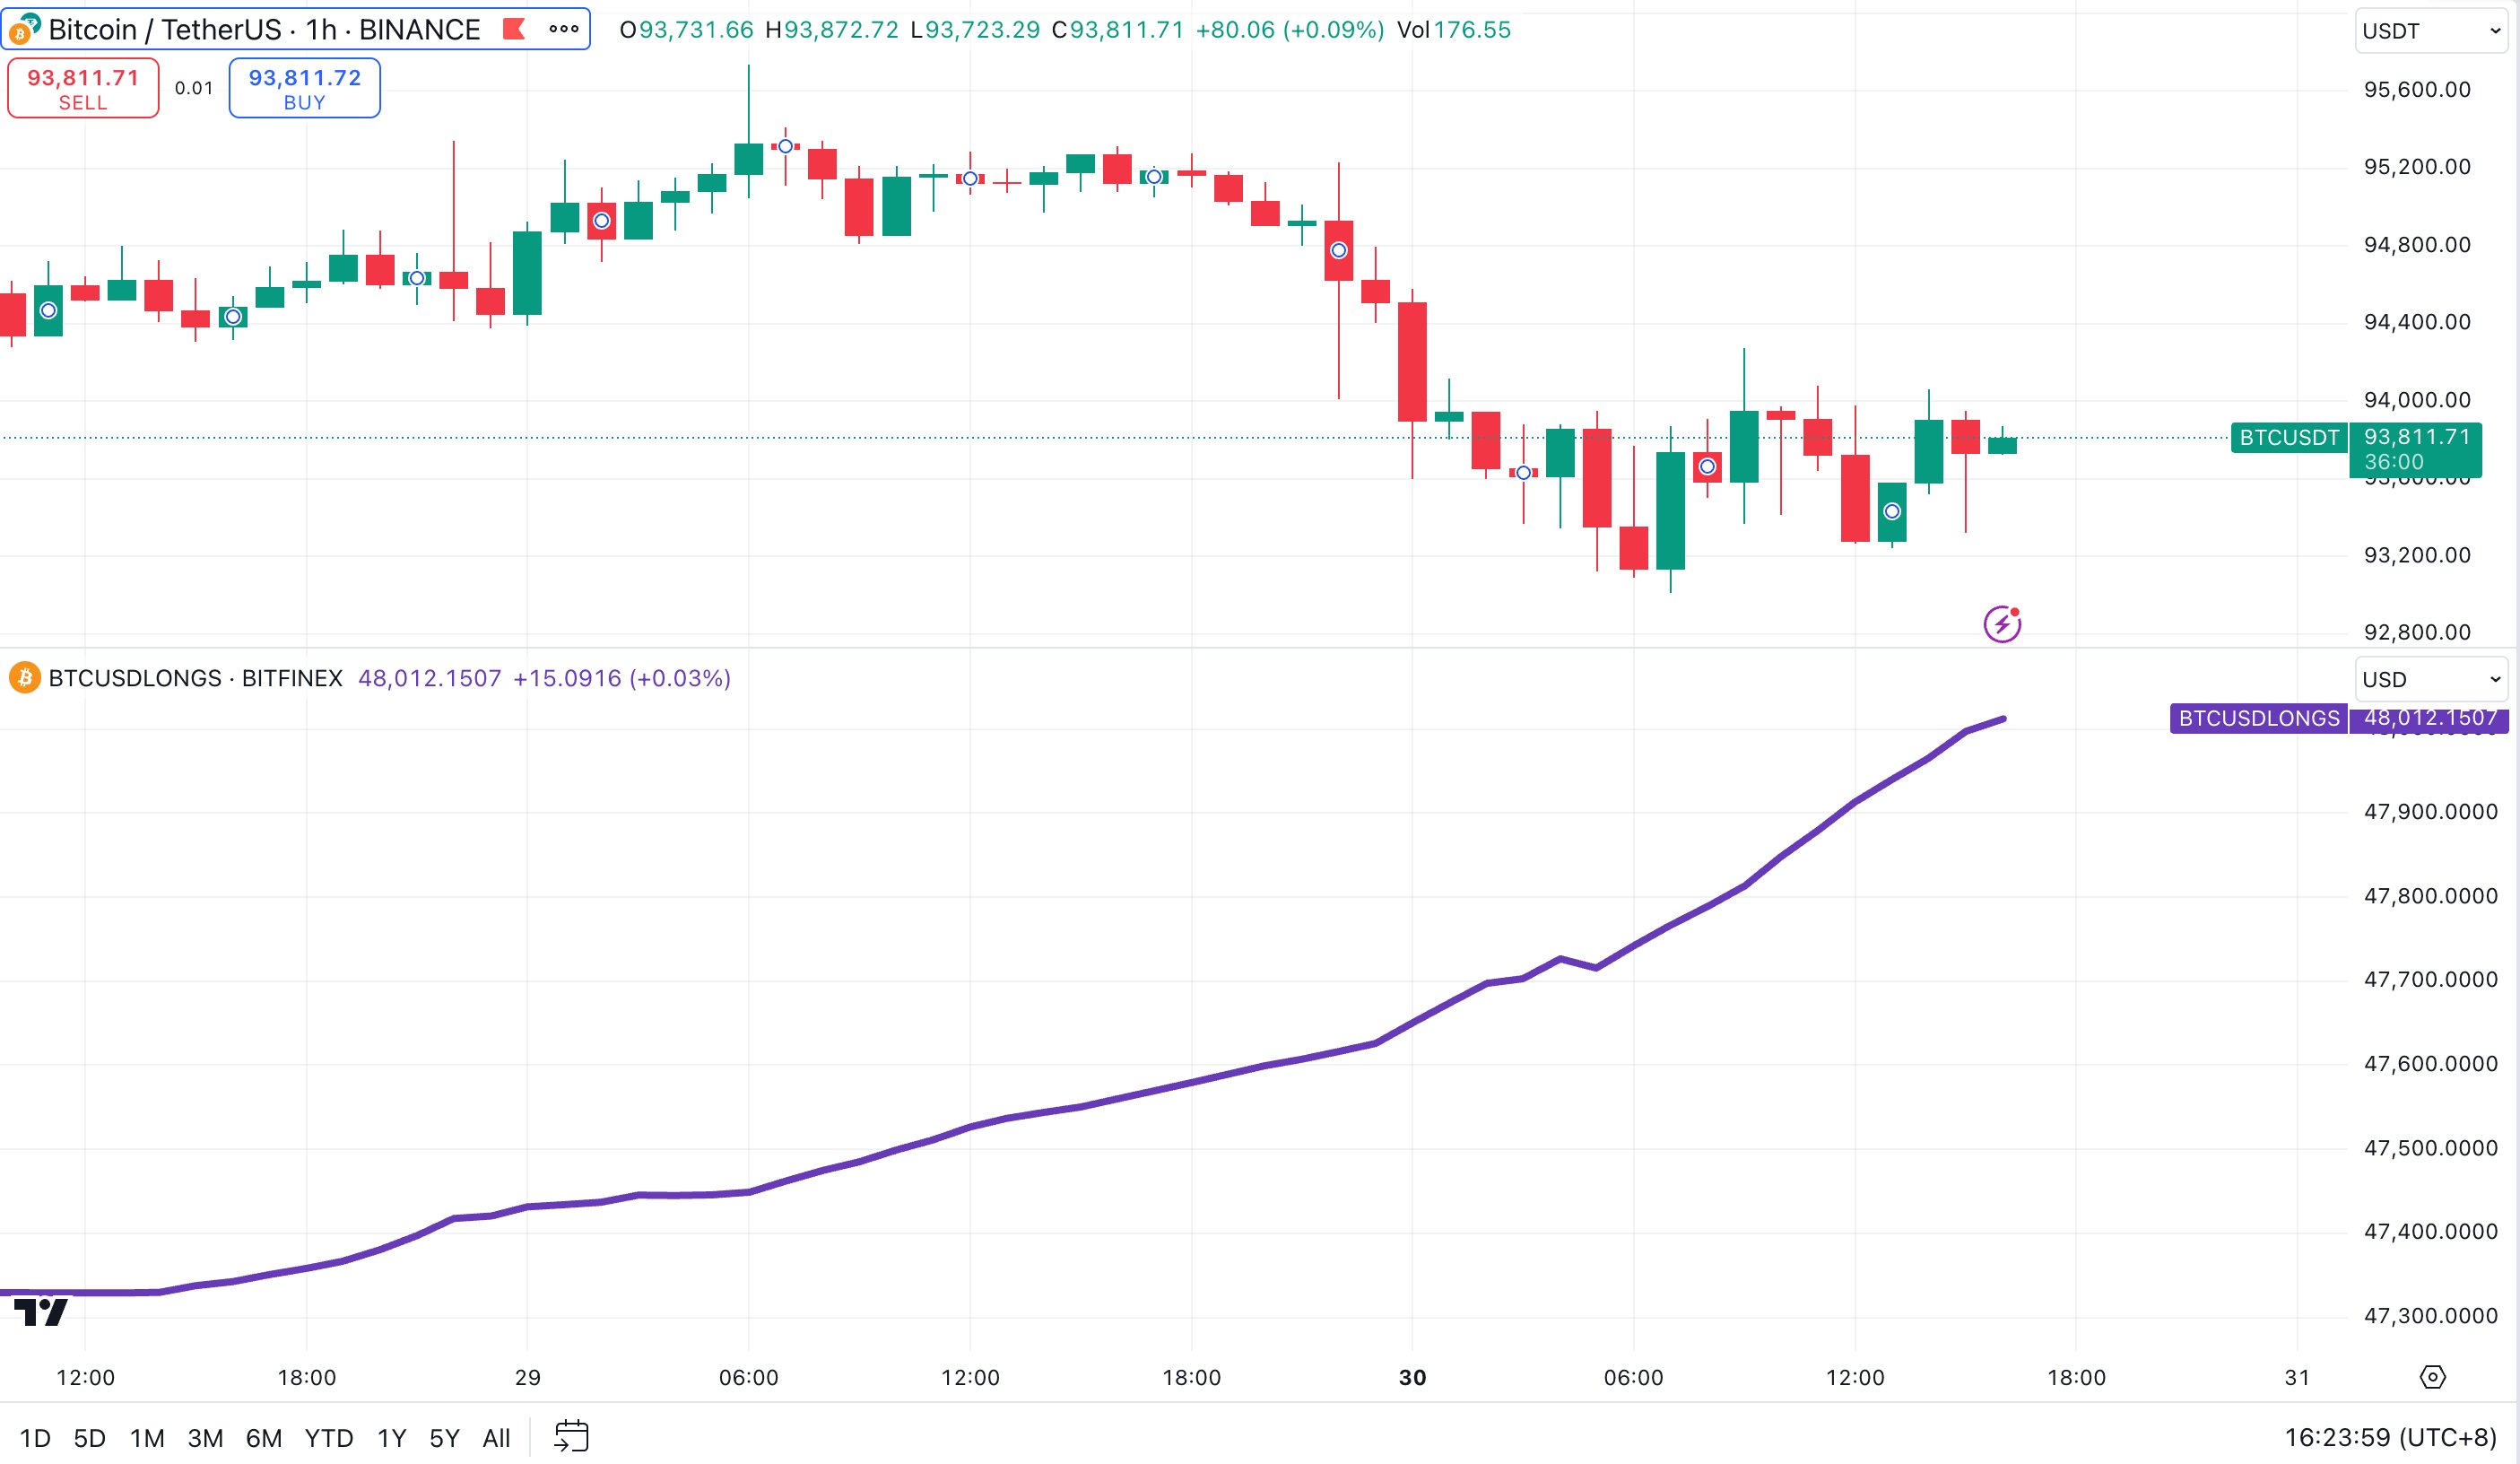Open chart settings gear at bottom right
The height and width of the screenshot is (1464, 2520).
coord(2432,1377)
